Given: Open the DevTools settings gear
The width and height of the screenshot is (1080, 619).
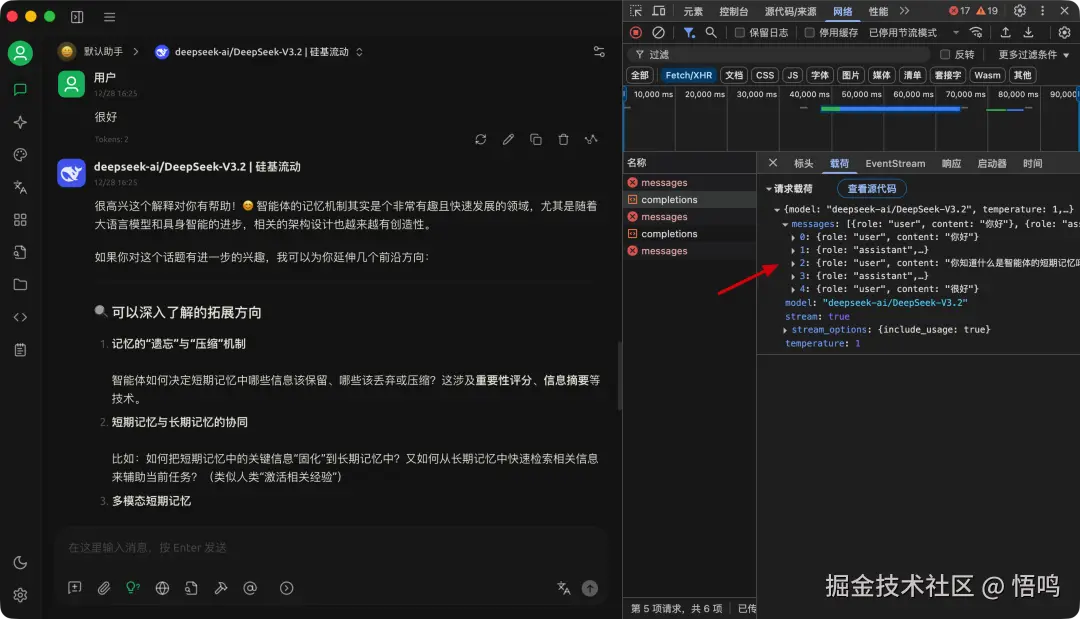Looking at the screenshot, I should pos(1019,11).
